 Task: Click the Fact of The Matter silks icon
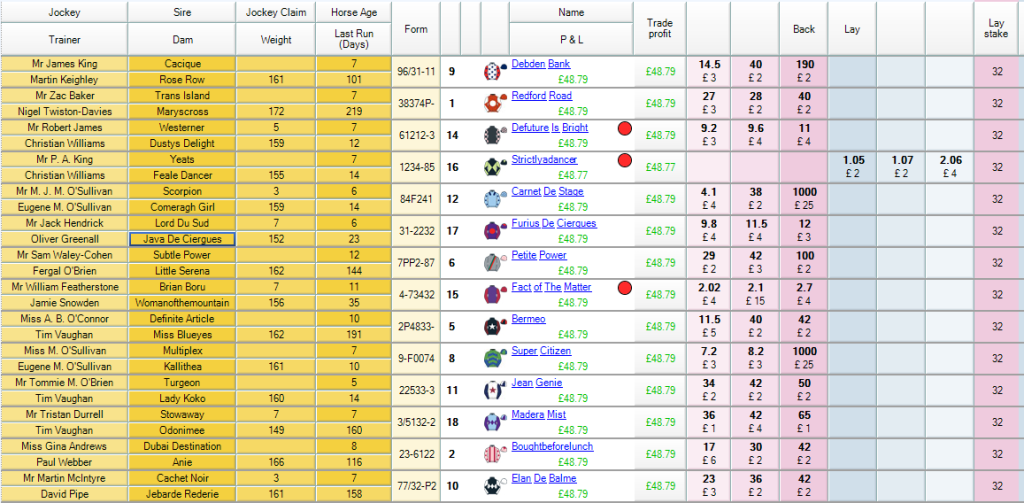pos(495,295)
